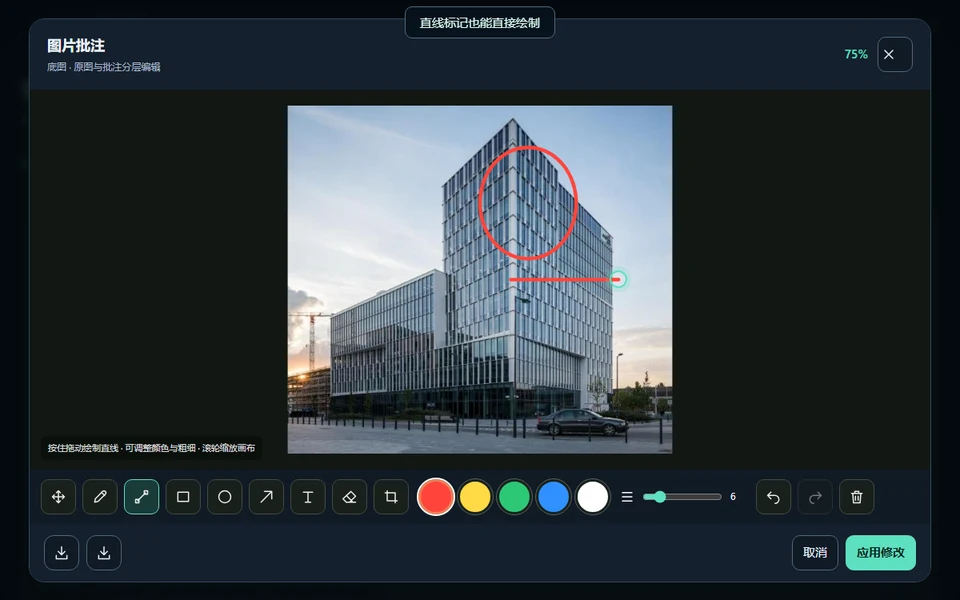Screen dimensions: 960x600
Task: Pick the green color swatch
Action: [x=514, y=497]
